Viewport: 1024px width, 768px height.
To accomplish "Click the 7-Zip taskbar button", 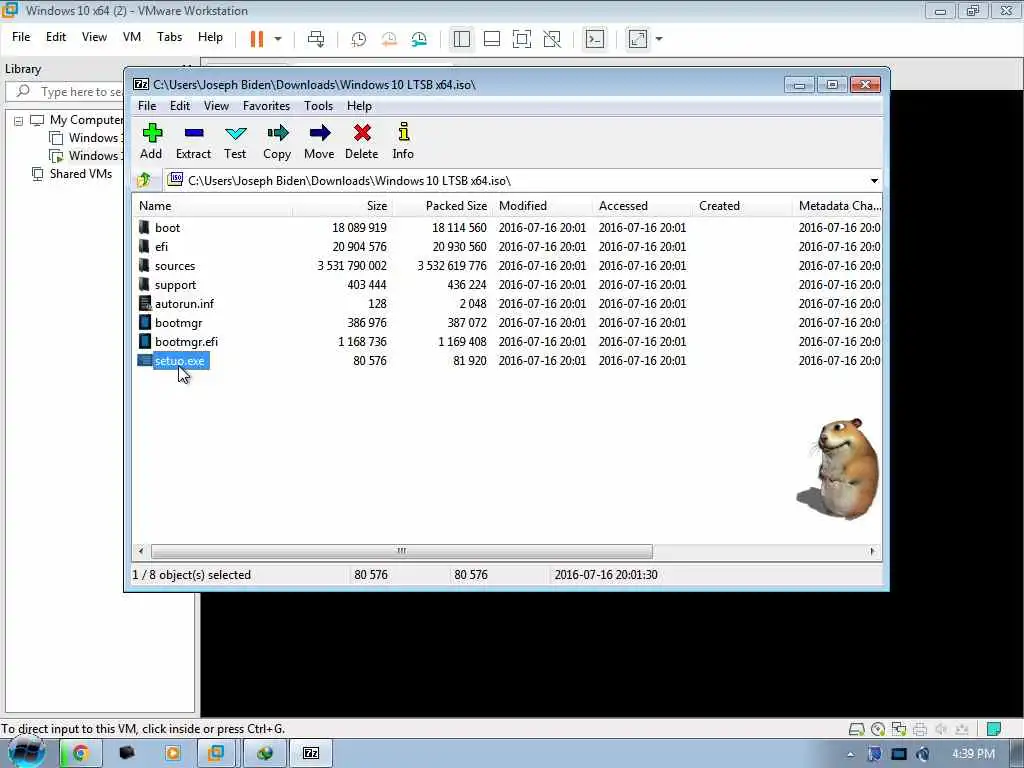I will coord(311,753).
